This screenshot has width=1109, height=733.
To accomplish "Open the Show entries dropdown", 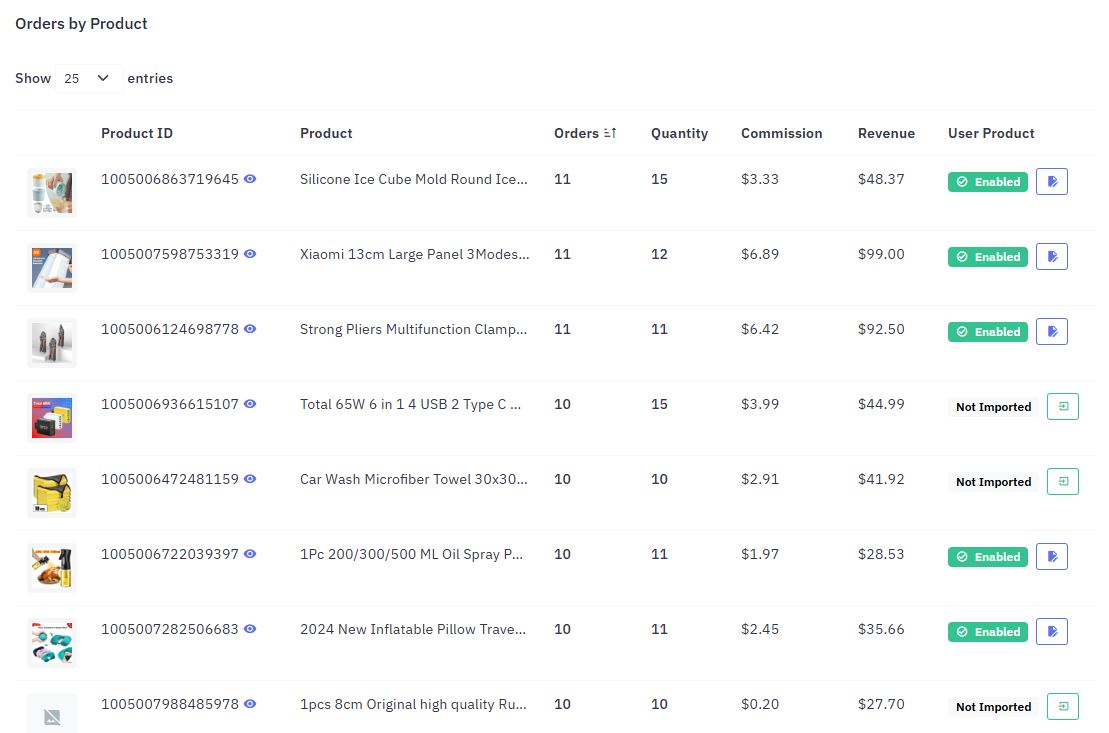I will click(88, 79).
